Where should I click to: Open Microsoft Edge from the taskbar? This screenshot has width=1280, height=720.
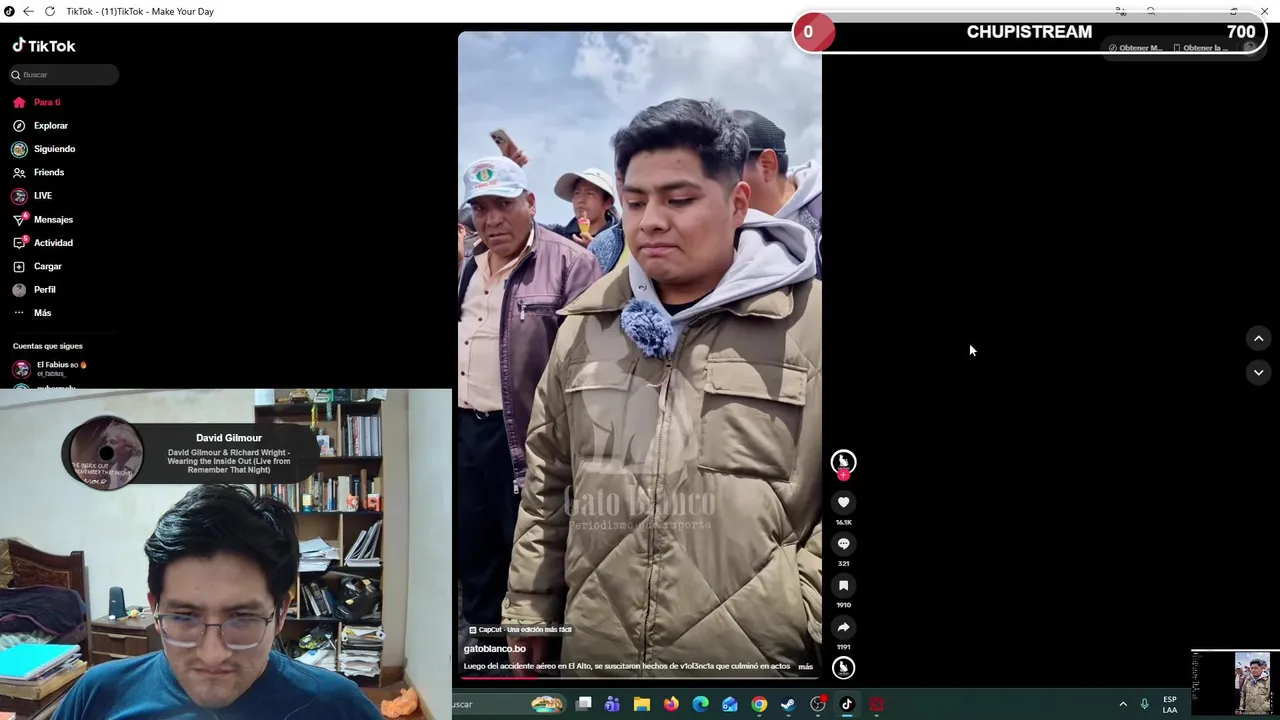(700, 704)
